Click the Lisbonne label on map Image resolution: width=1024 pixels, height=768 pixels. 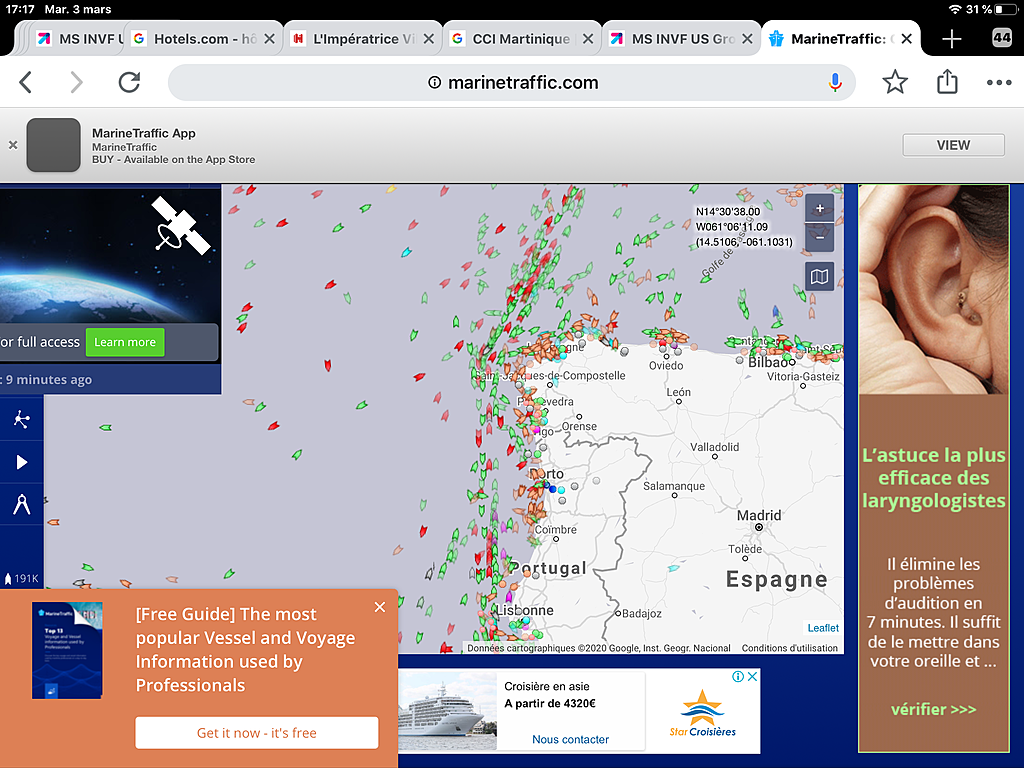[524, 610]
